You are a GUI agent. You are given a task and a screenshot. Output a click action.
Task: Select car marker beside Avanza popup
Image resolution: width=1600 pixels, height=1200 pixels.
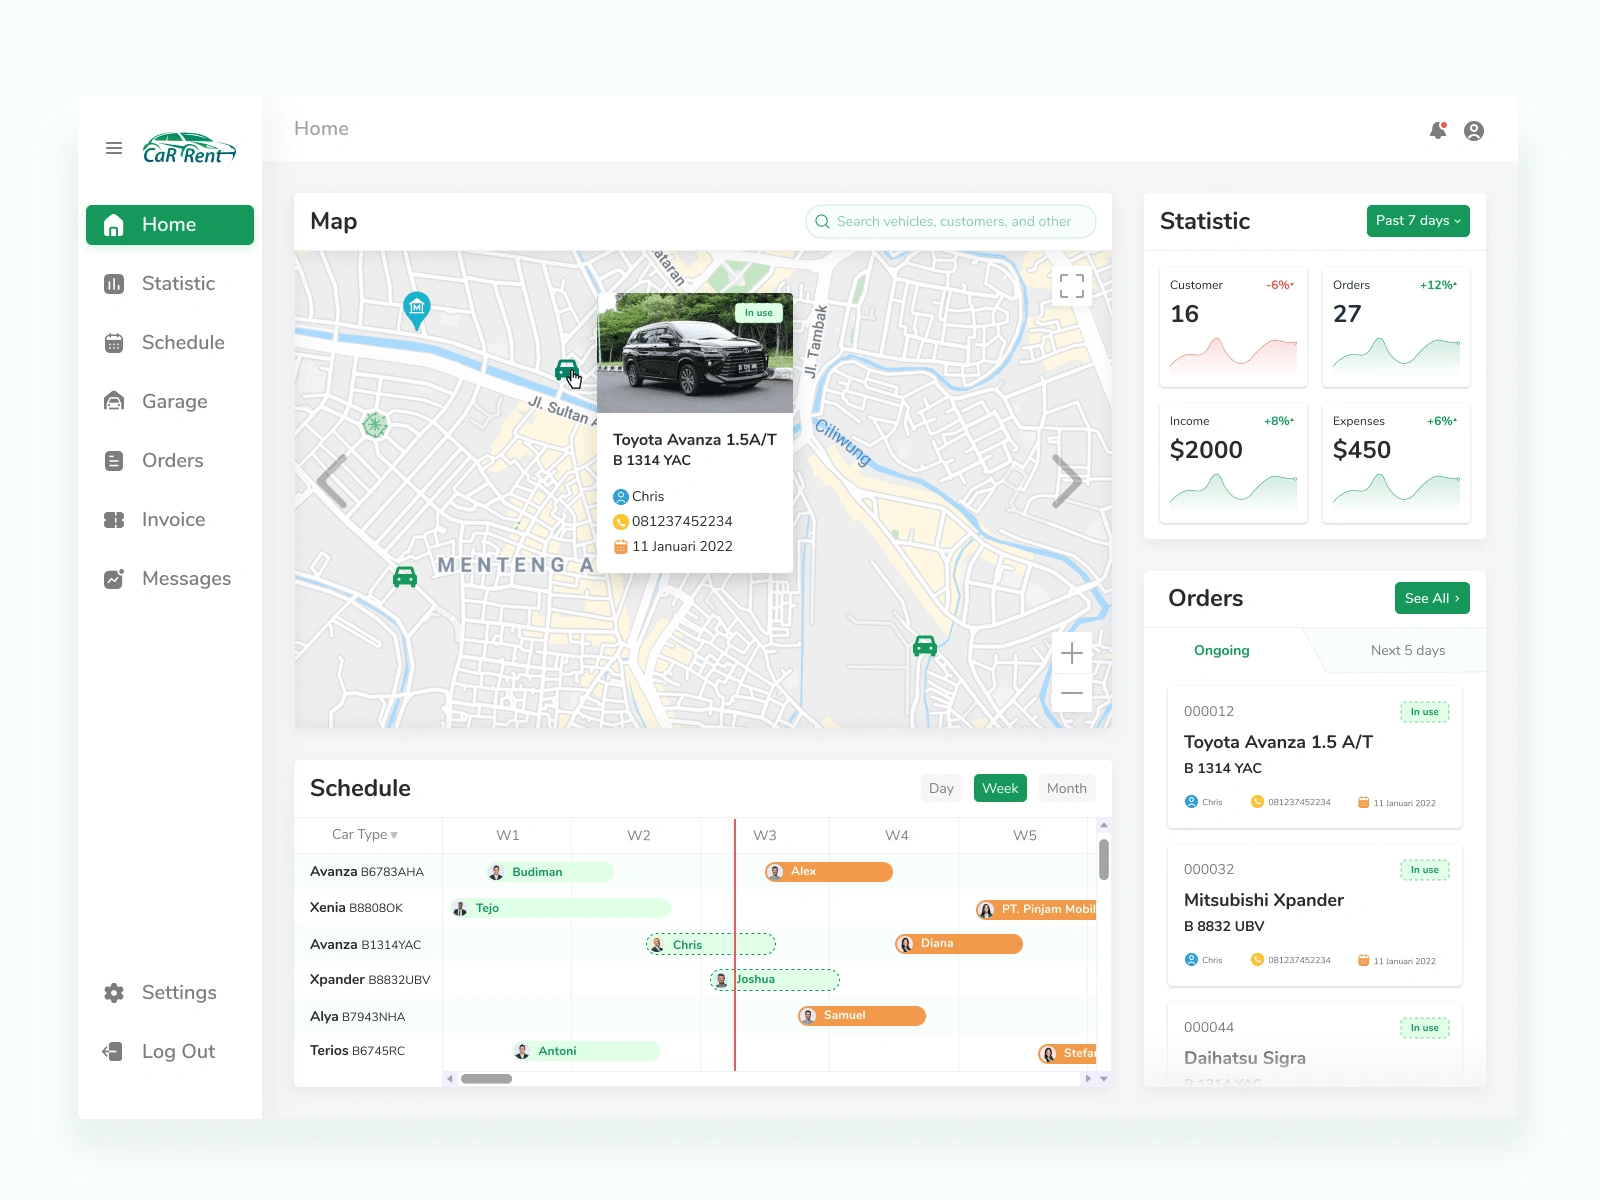[x=567, y=370]
